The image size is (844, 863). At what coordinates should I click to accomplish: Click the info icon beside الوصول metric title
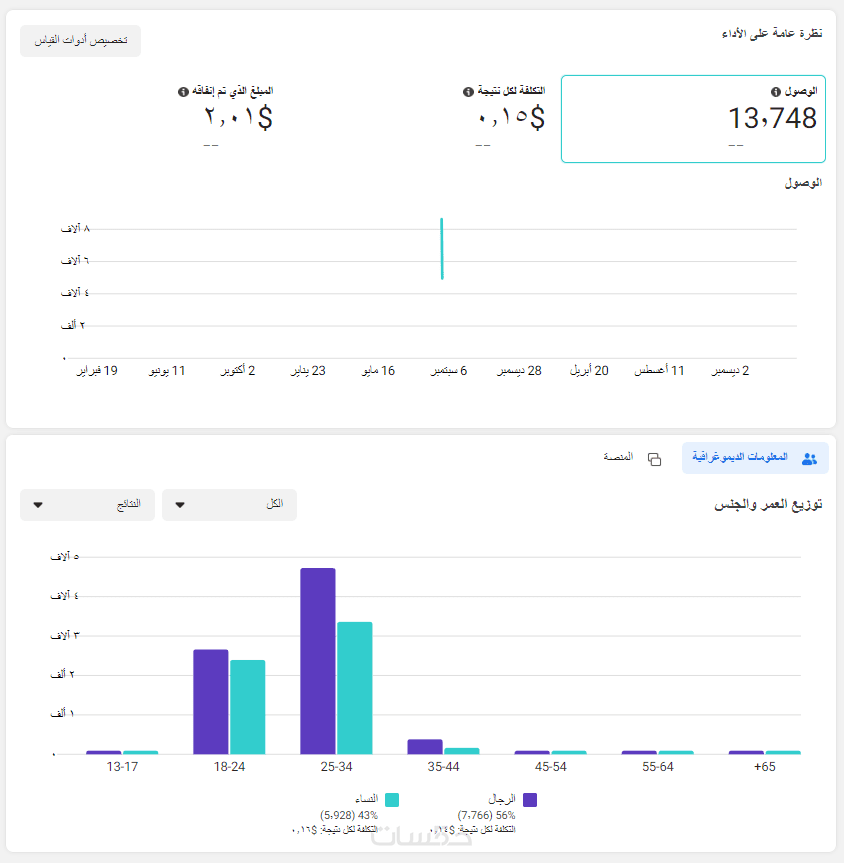pos(775,92)
